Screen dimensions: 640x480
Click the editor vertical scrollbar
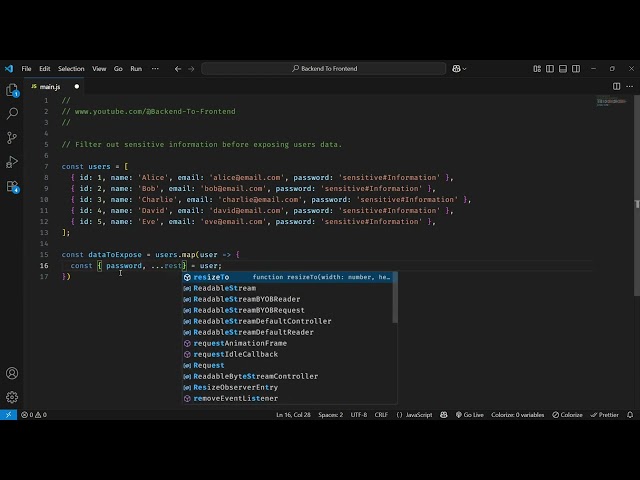pyautogui.click(x=637, y=195)
